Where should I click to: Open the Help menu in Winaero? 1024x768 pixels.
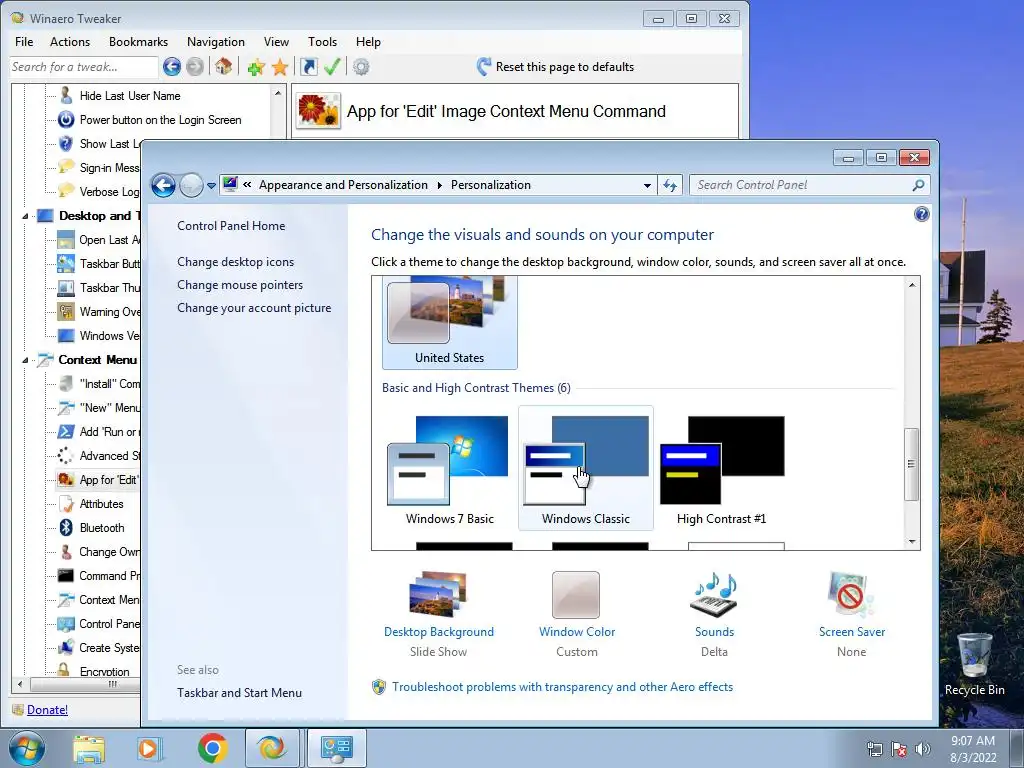tap(368, 42)
